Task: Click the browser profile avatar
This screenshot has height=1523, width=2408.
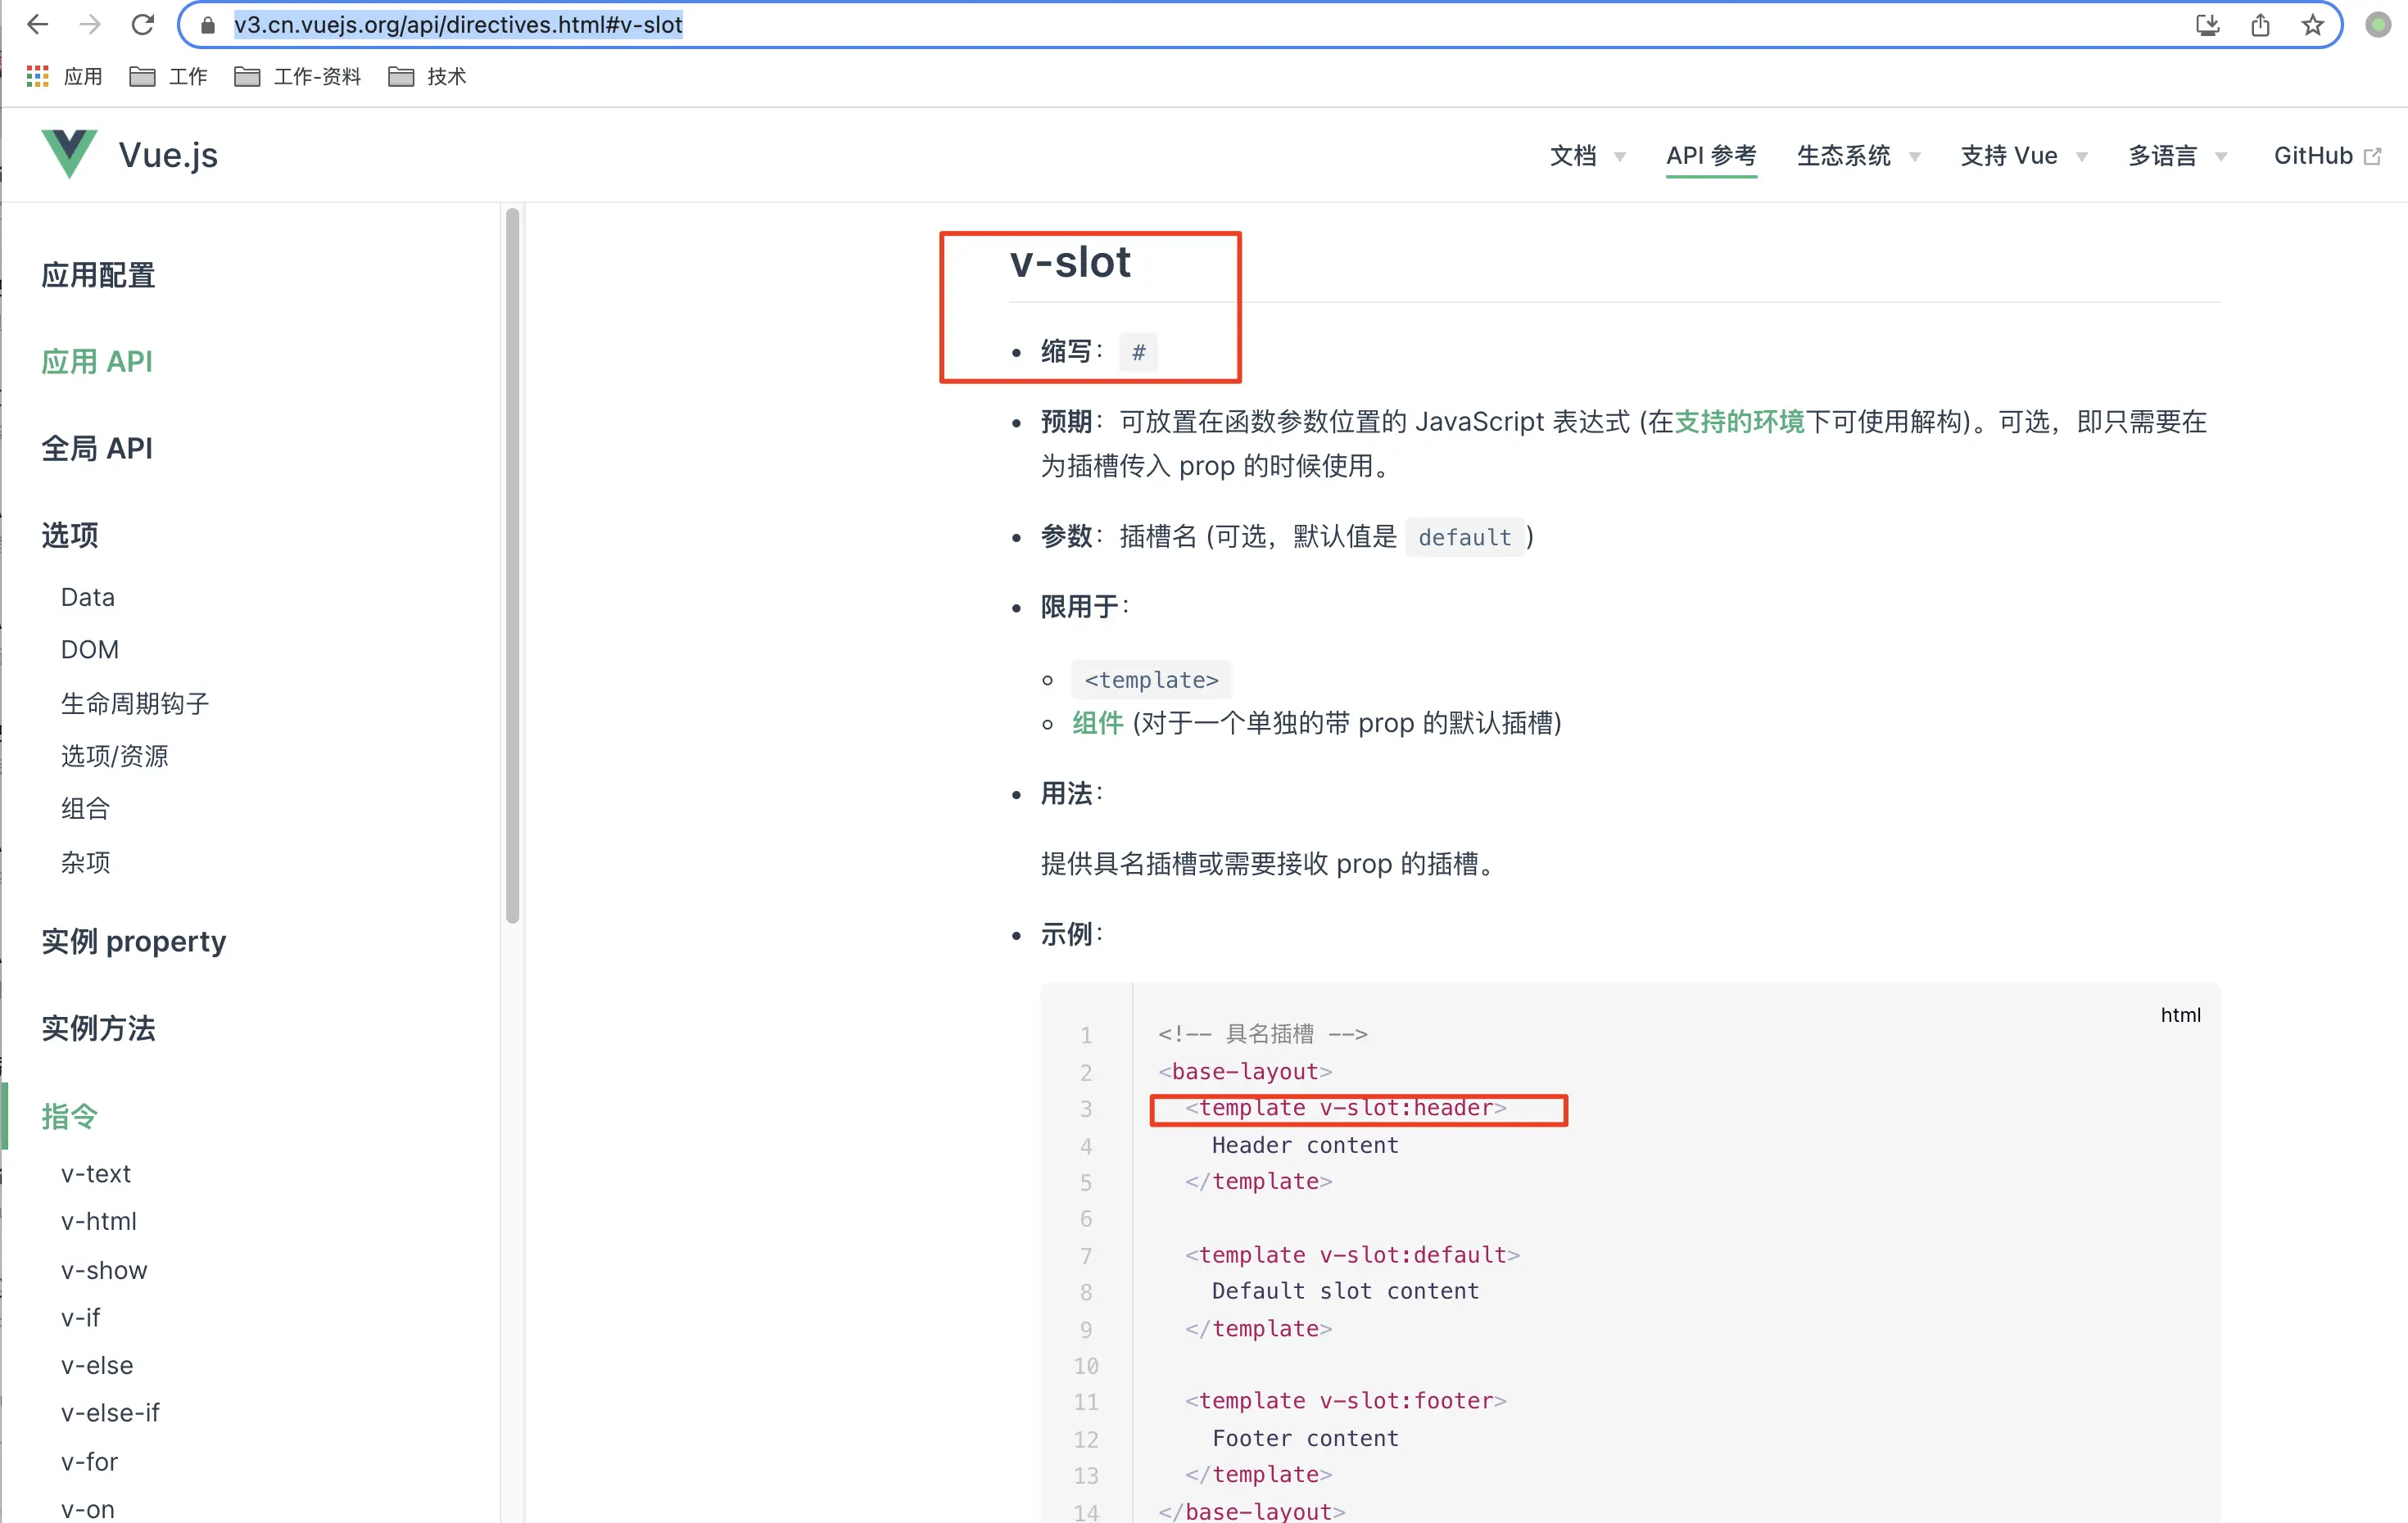Action: (x=2377, y=24)
